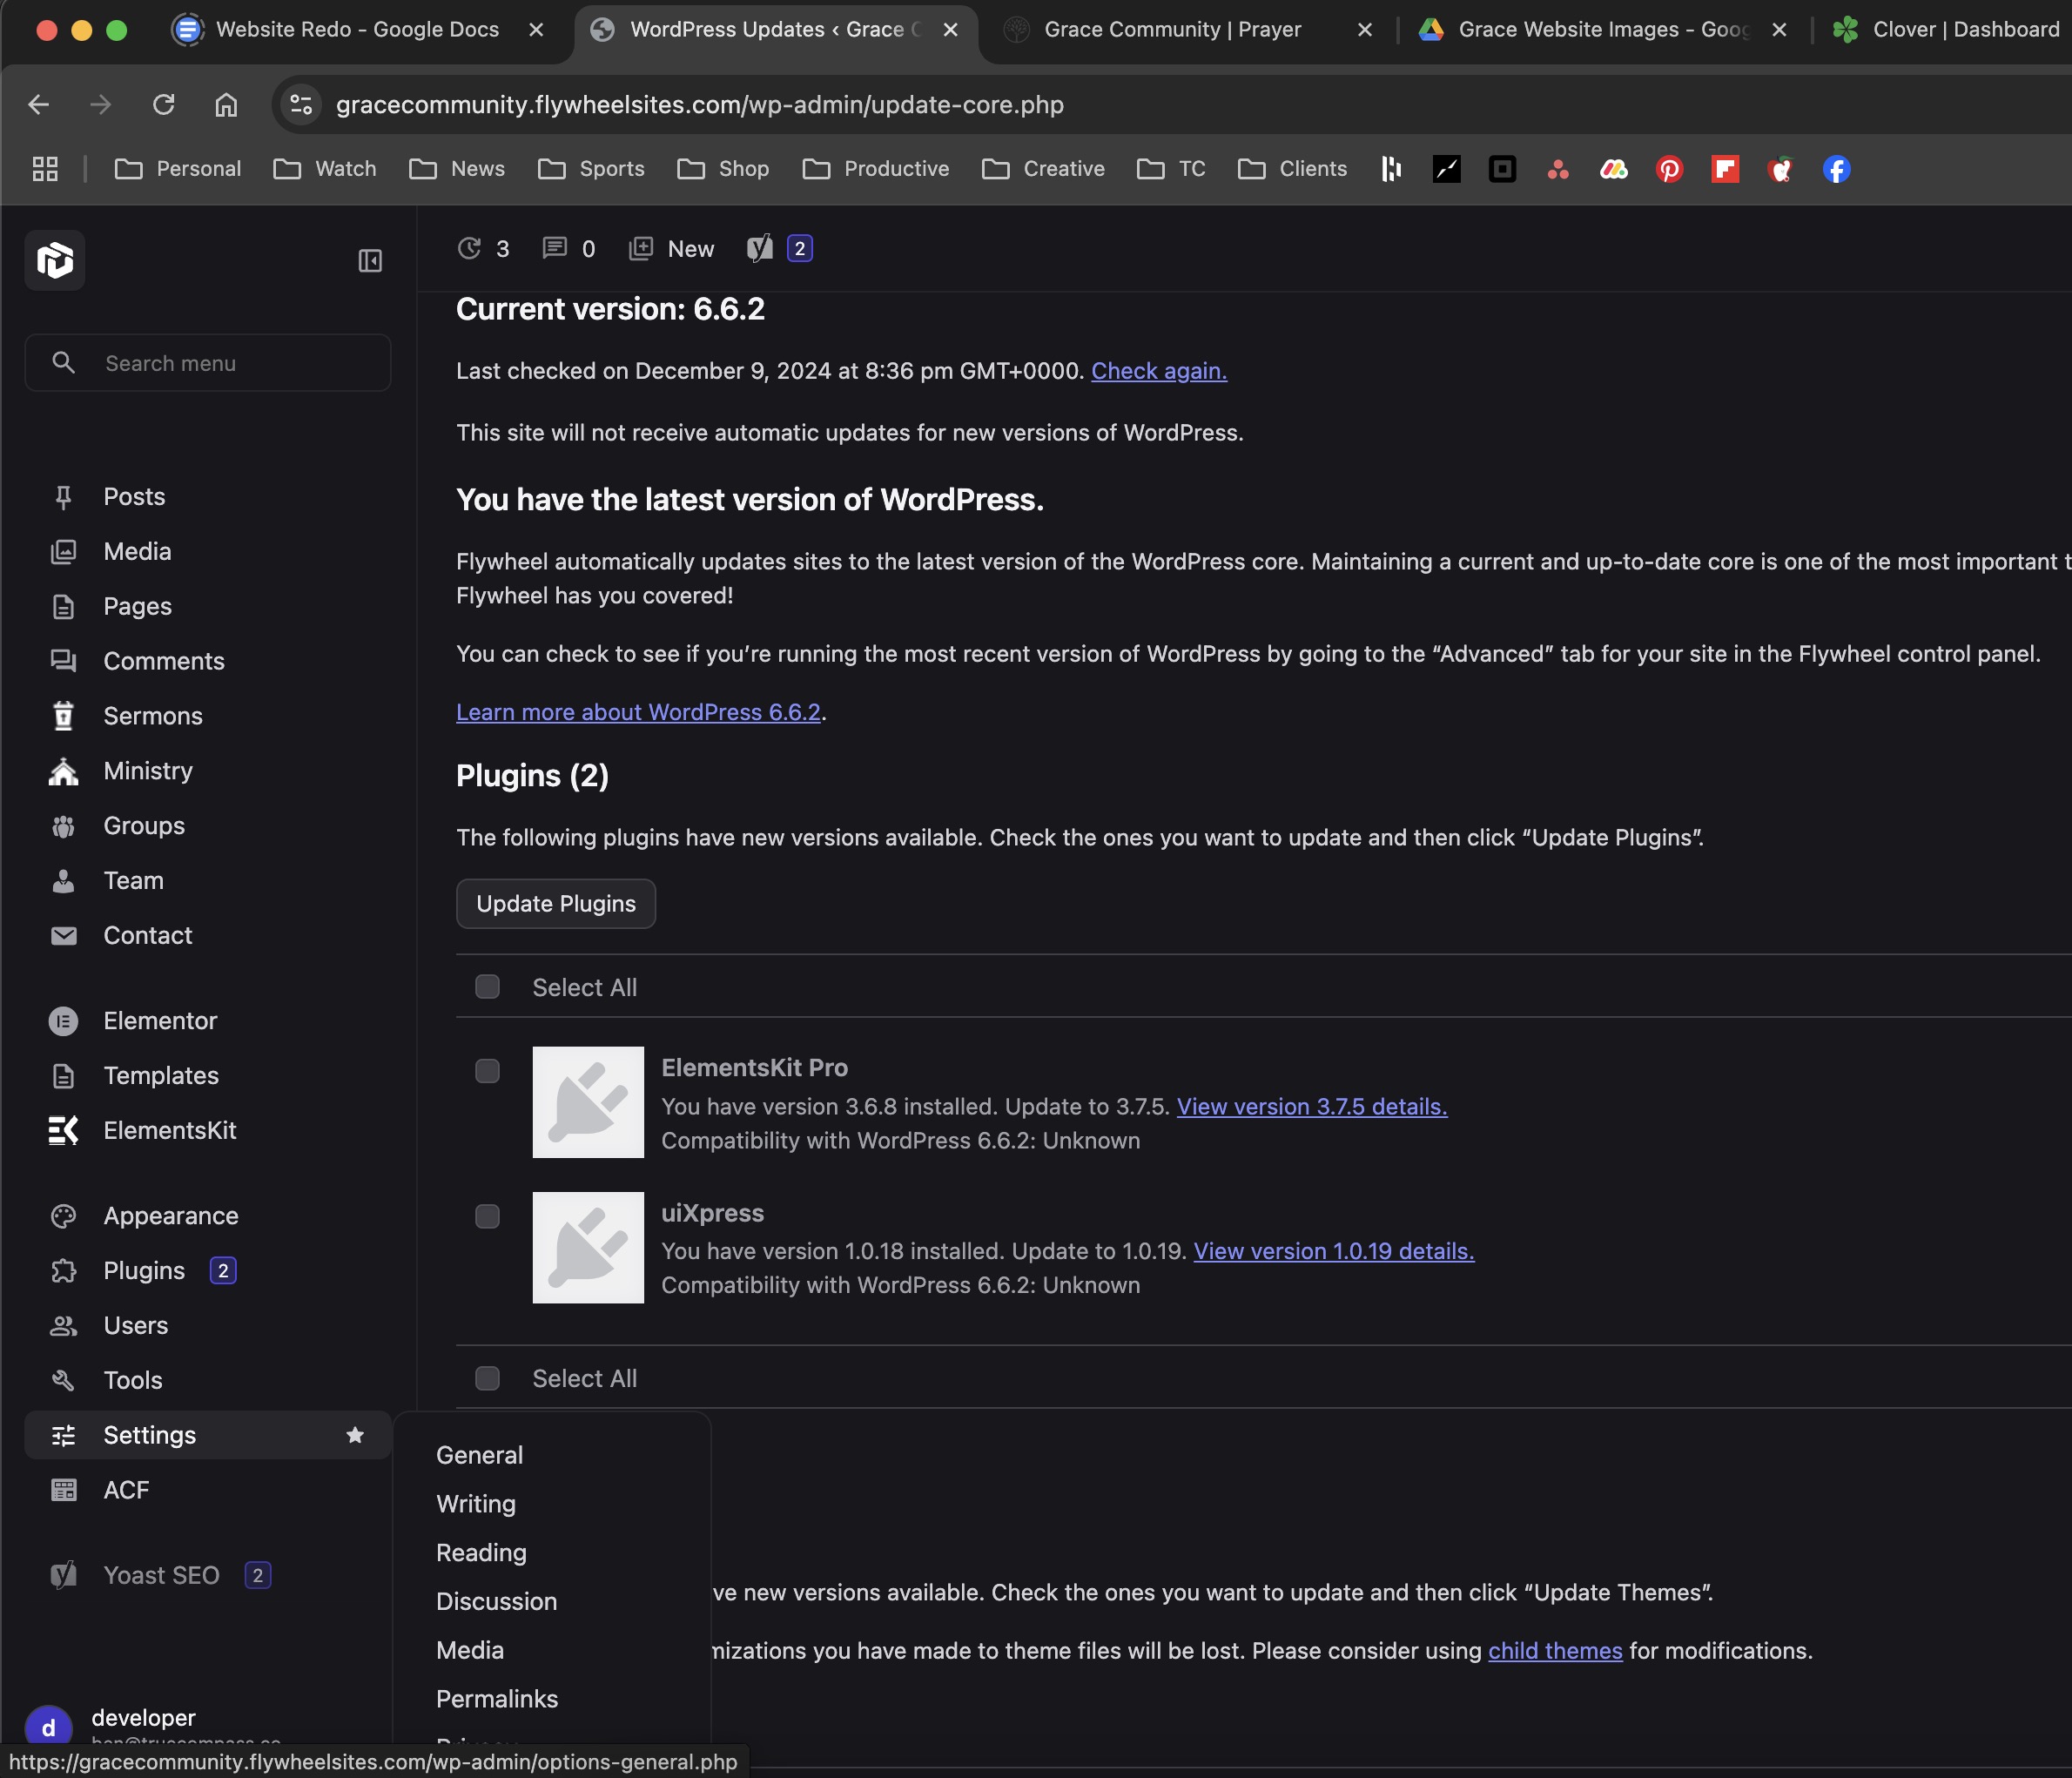
Task: Select Permalinks in Settings submenu
Action: [x=496, y=1699]
